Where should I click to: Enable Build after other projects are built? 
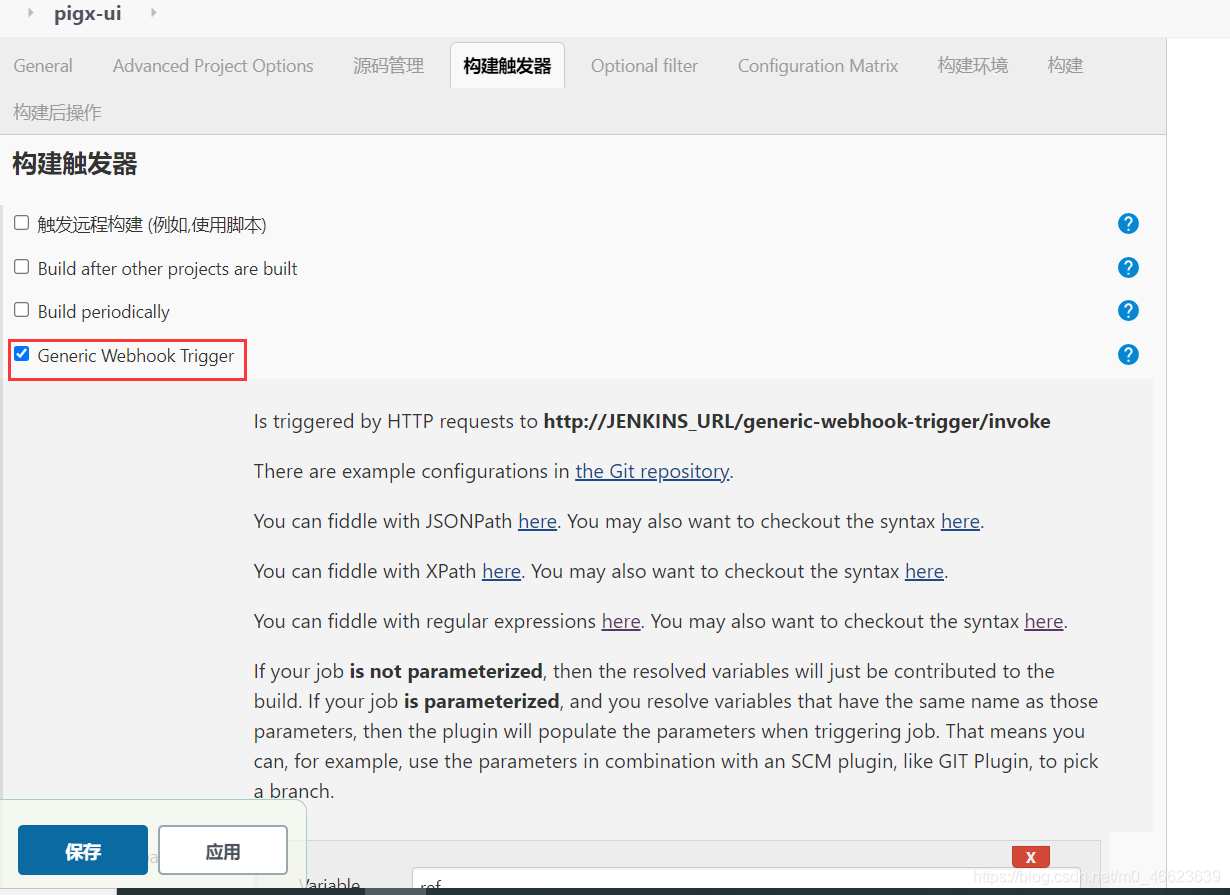click(21, 267)
